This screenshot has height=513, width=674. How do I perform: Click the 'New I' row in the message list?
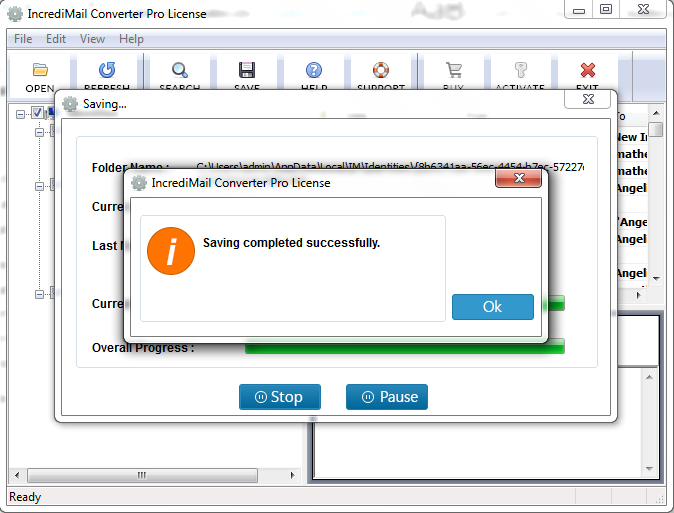click(x=631, y=137)
